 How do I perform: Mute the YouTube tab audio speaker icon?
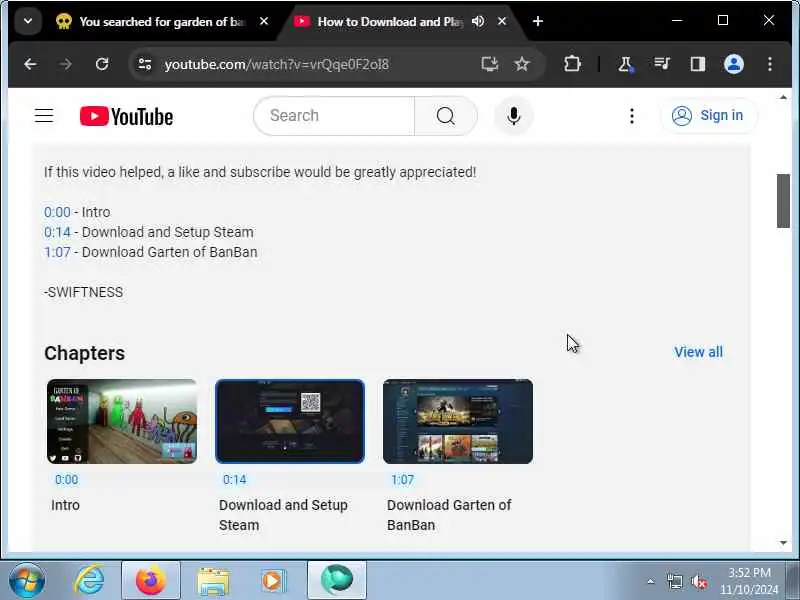click(478, 21)
